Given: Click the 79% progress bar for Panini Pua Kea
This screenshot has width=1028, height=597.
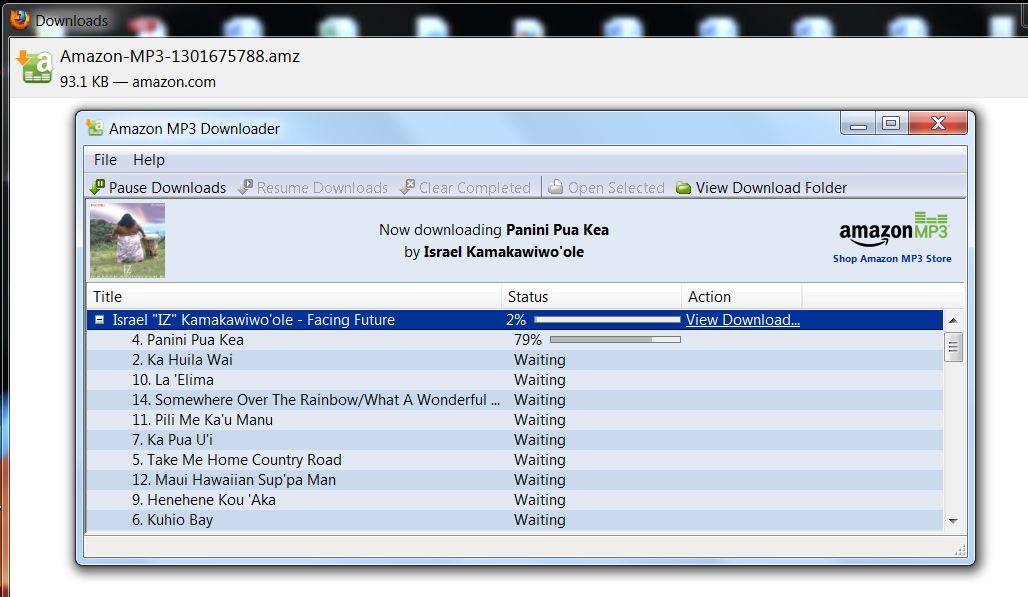Looking at the screenshot, I should point(615,339).
